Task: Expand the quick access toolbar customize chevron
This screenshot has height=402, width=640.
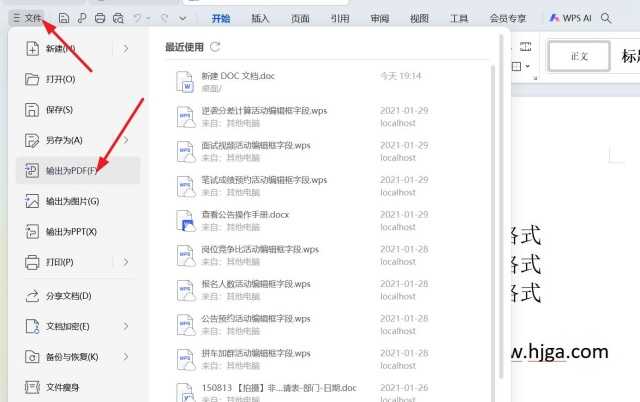Action: coord(183,18)
